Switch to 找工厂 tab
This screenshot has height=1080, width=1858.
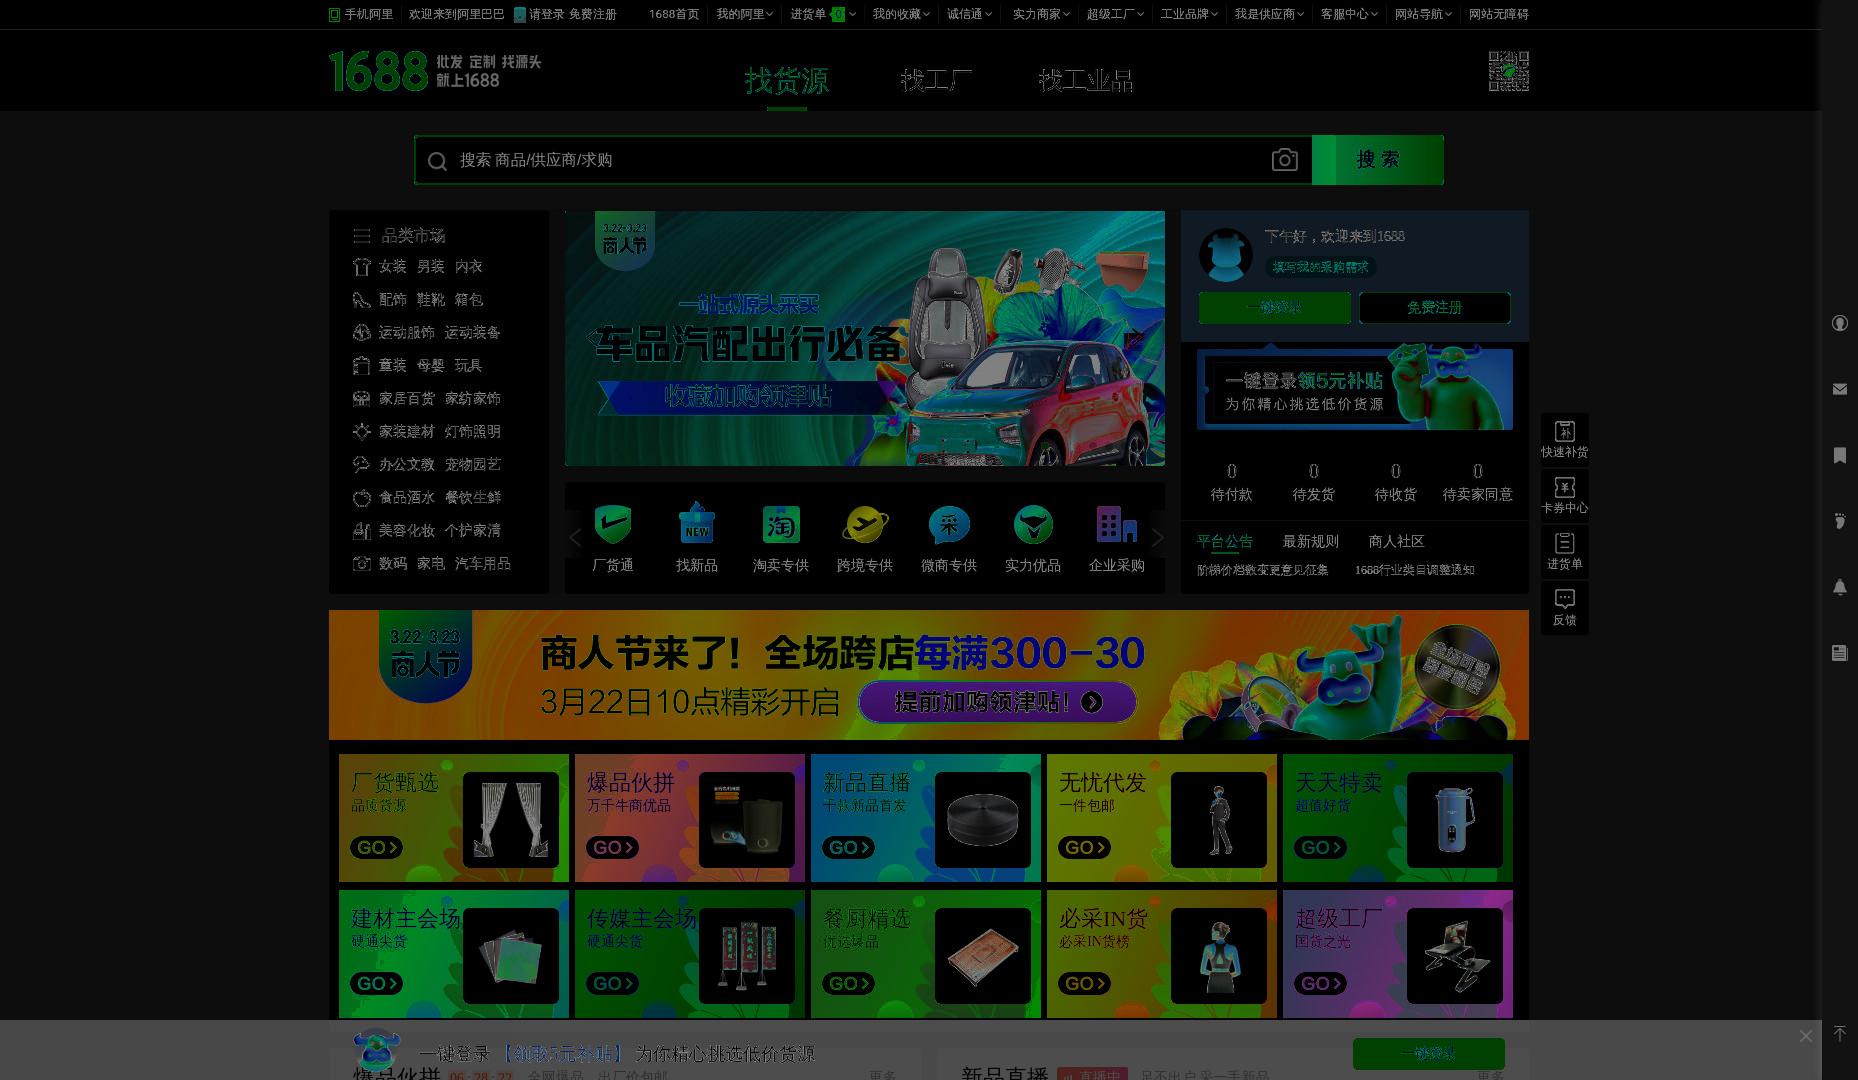(936, 80)
